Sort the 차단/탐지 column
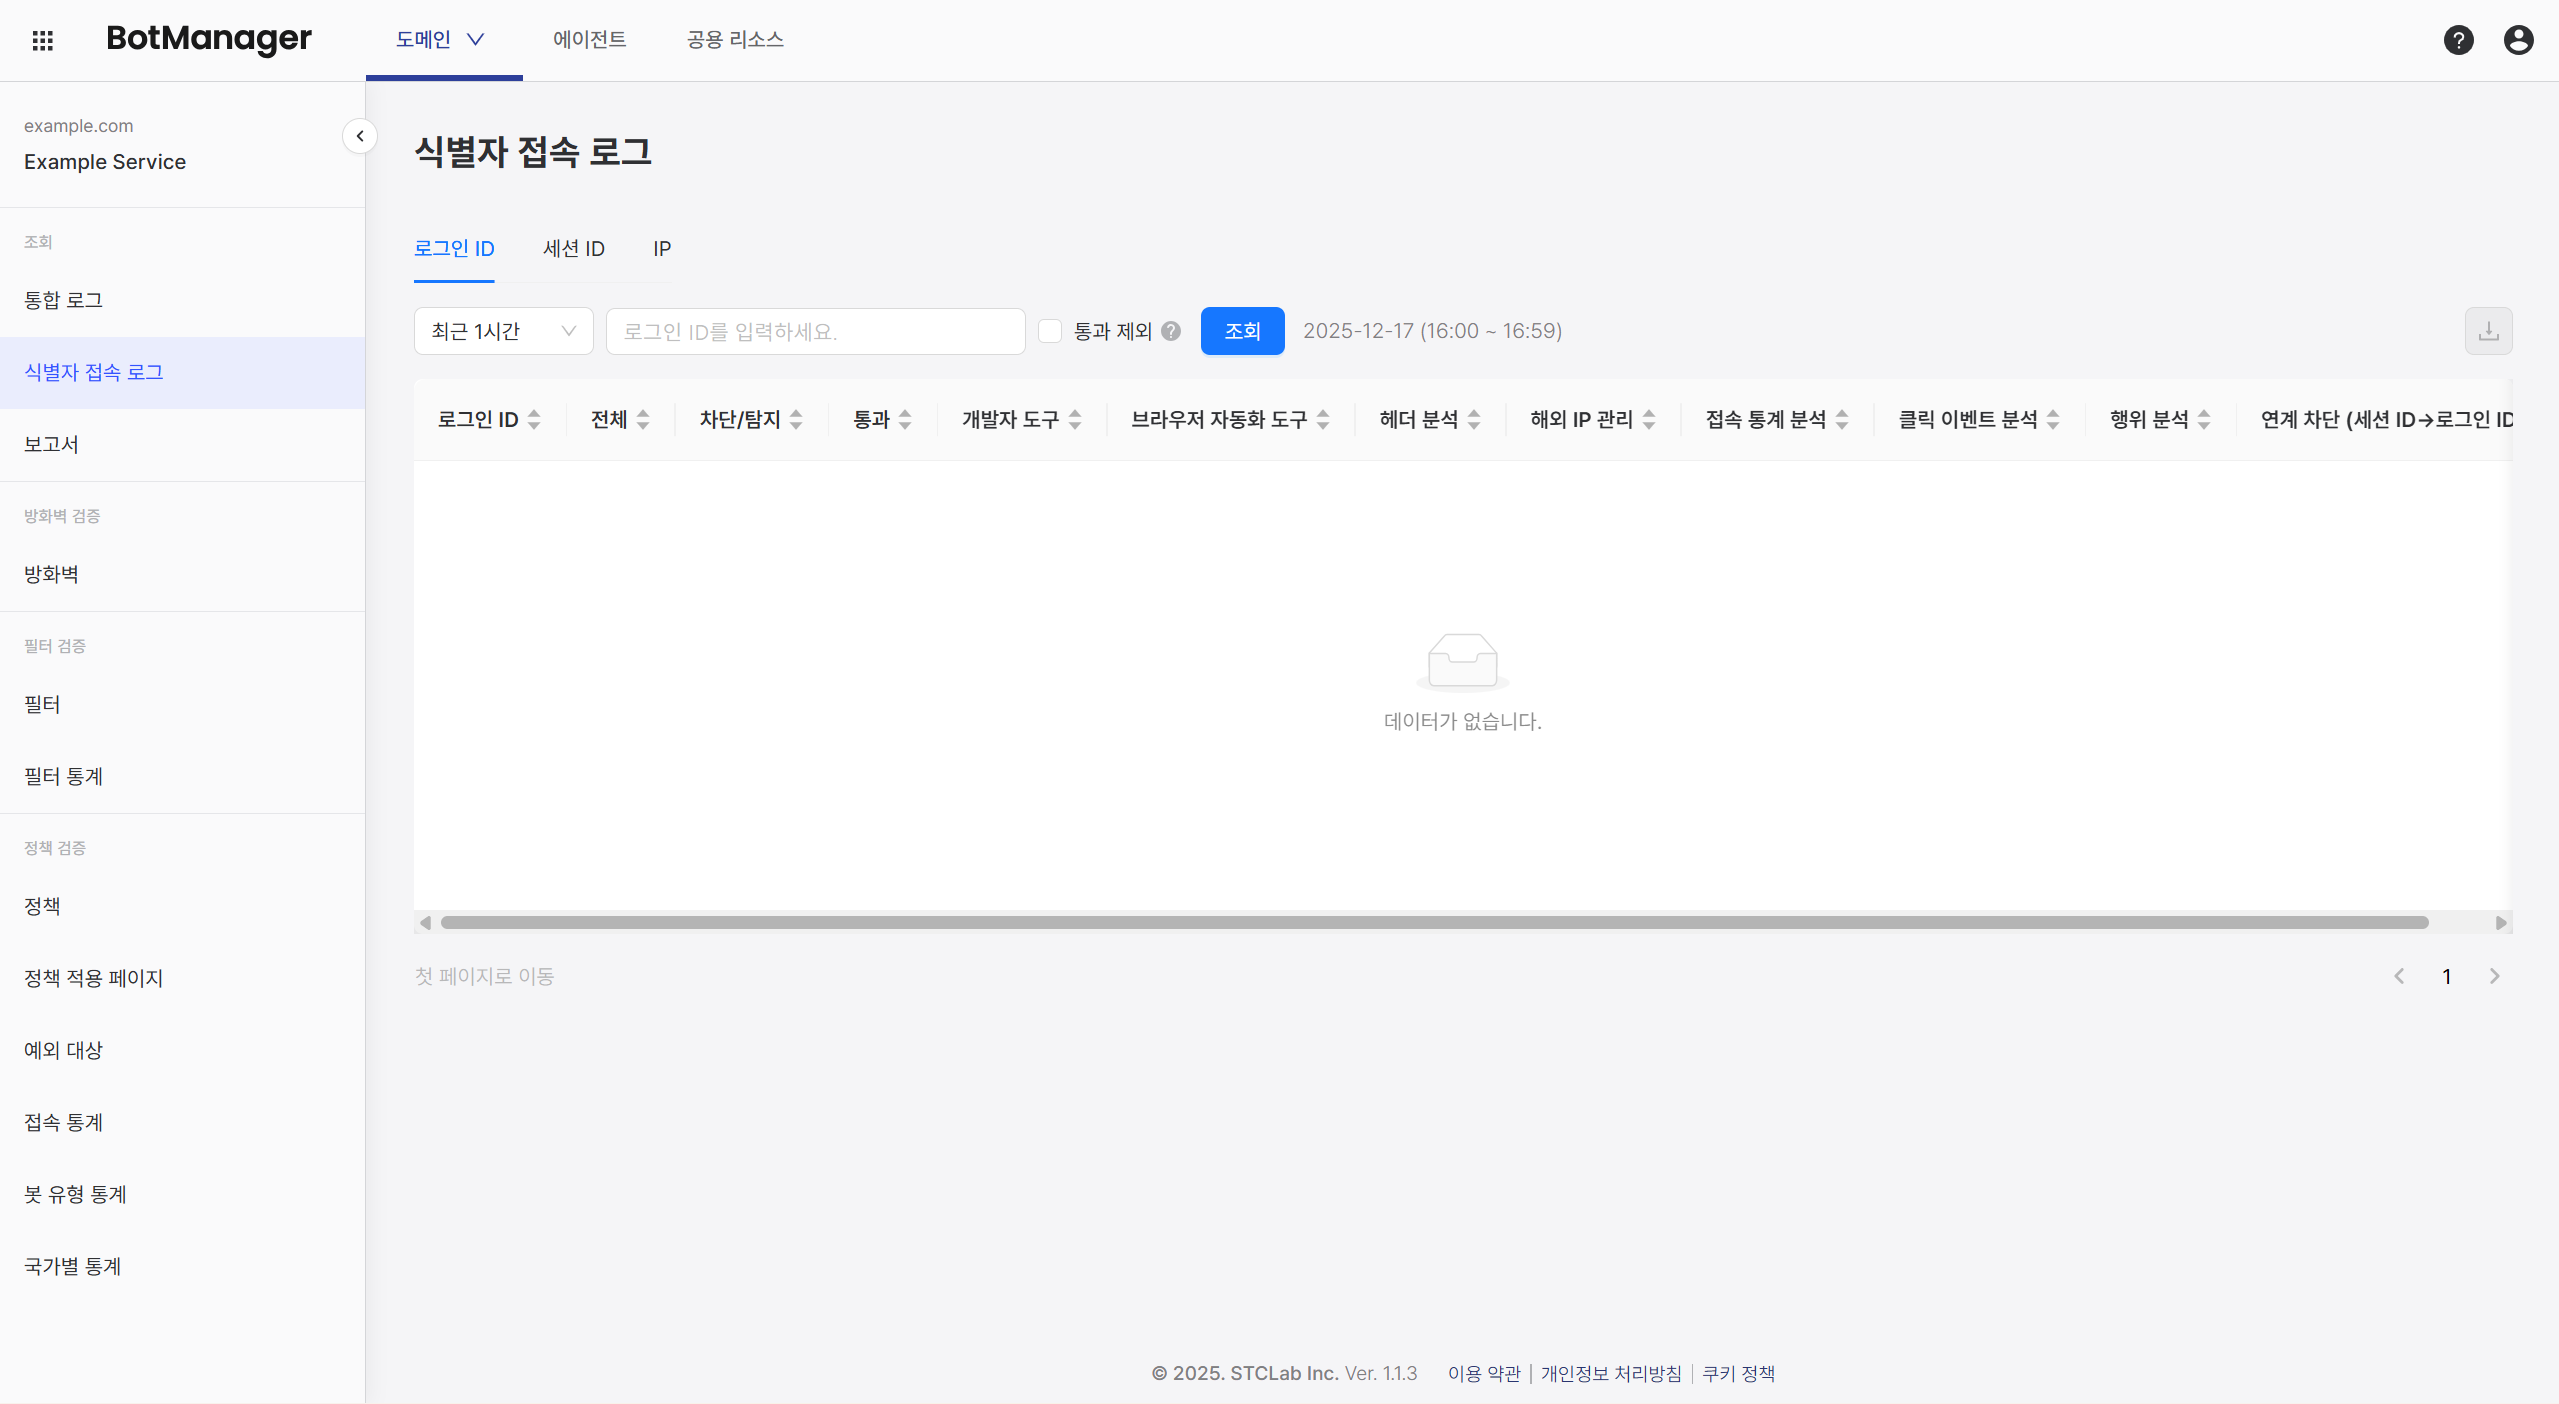The image size is (2559, 1404). [x=796, y=420]
